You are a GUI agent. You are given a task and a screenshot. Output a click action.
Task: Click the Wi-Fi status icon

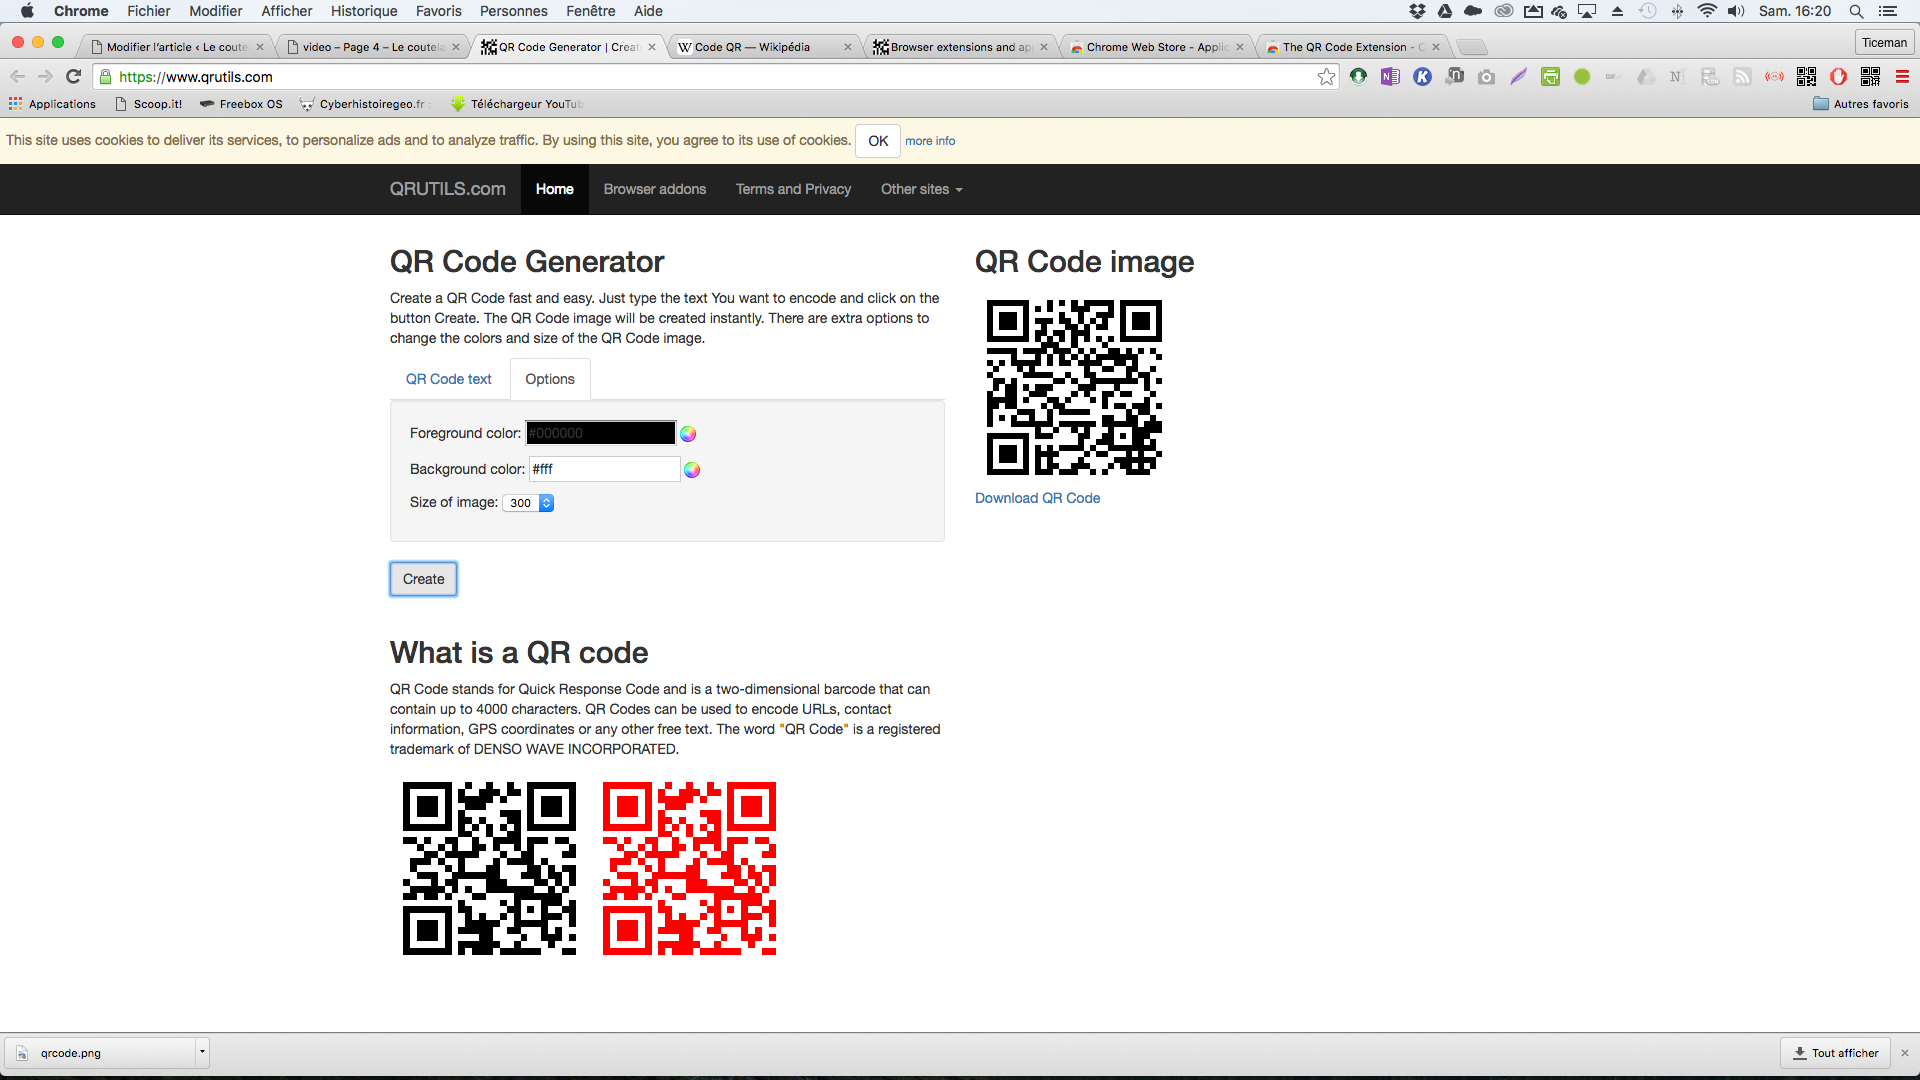pos(1707,11)
